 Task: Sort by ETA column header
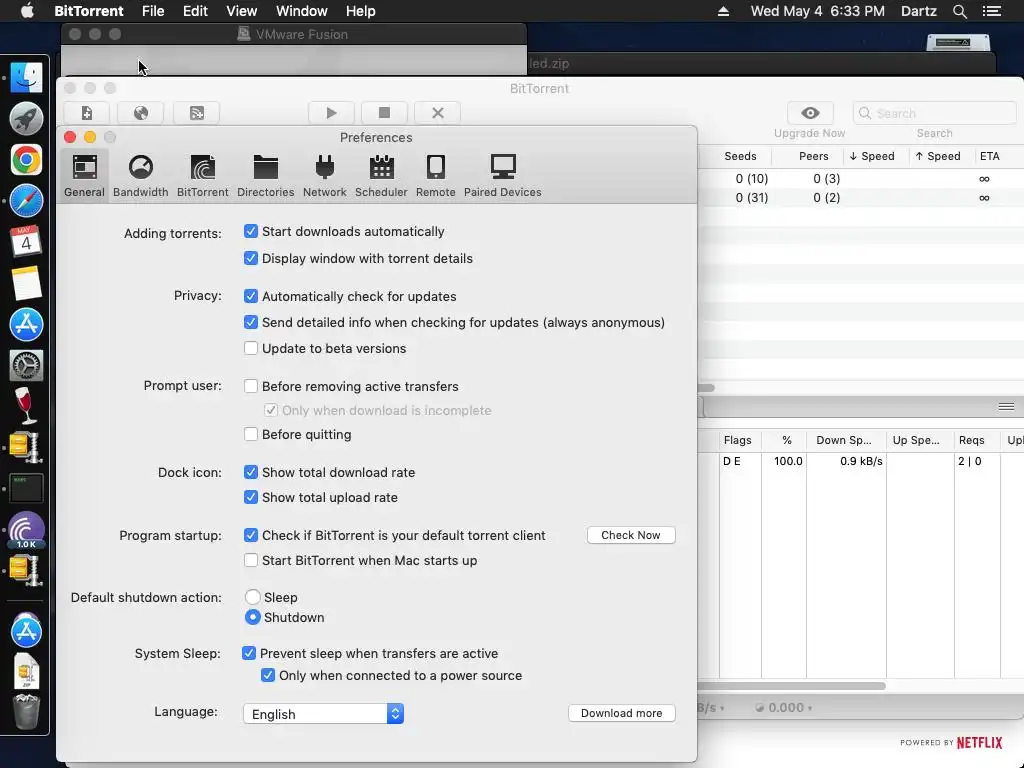[989, 156]
